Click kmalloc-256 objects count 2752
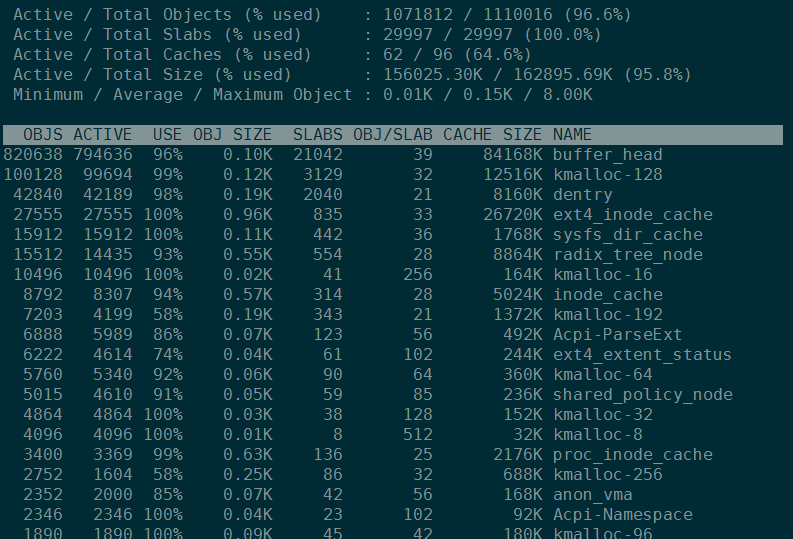Screen dimensions: 793x539 point(43,474)
